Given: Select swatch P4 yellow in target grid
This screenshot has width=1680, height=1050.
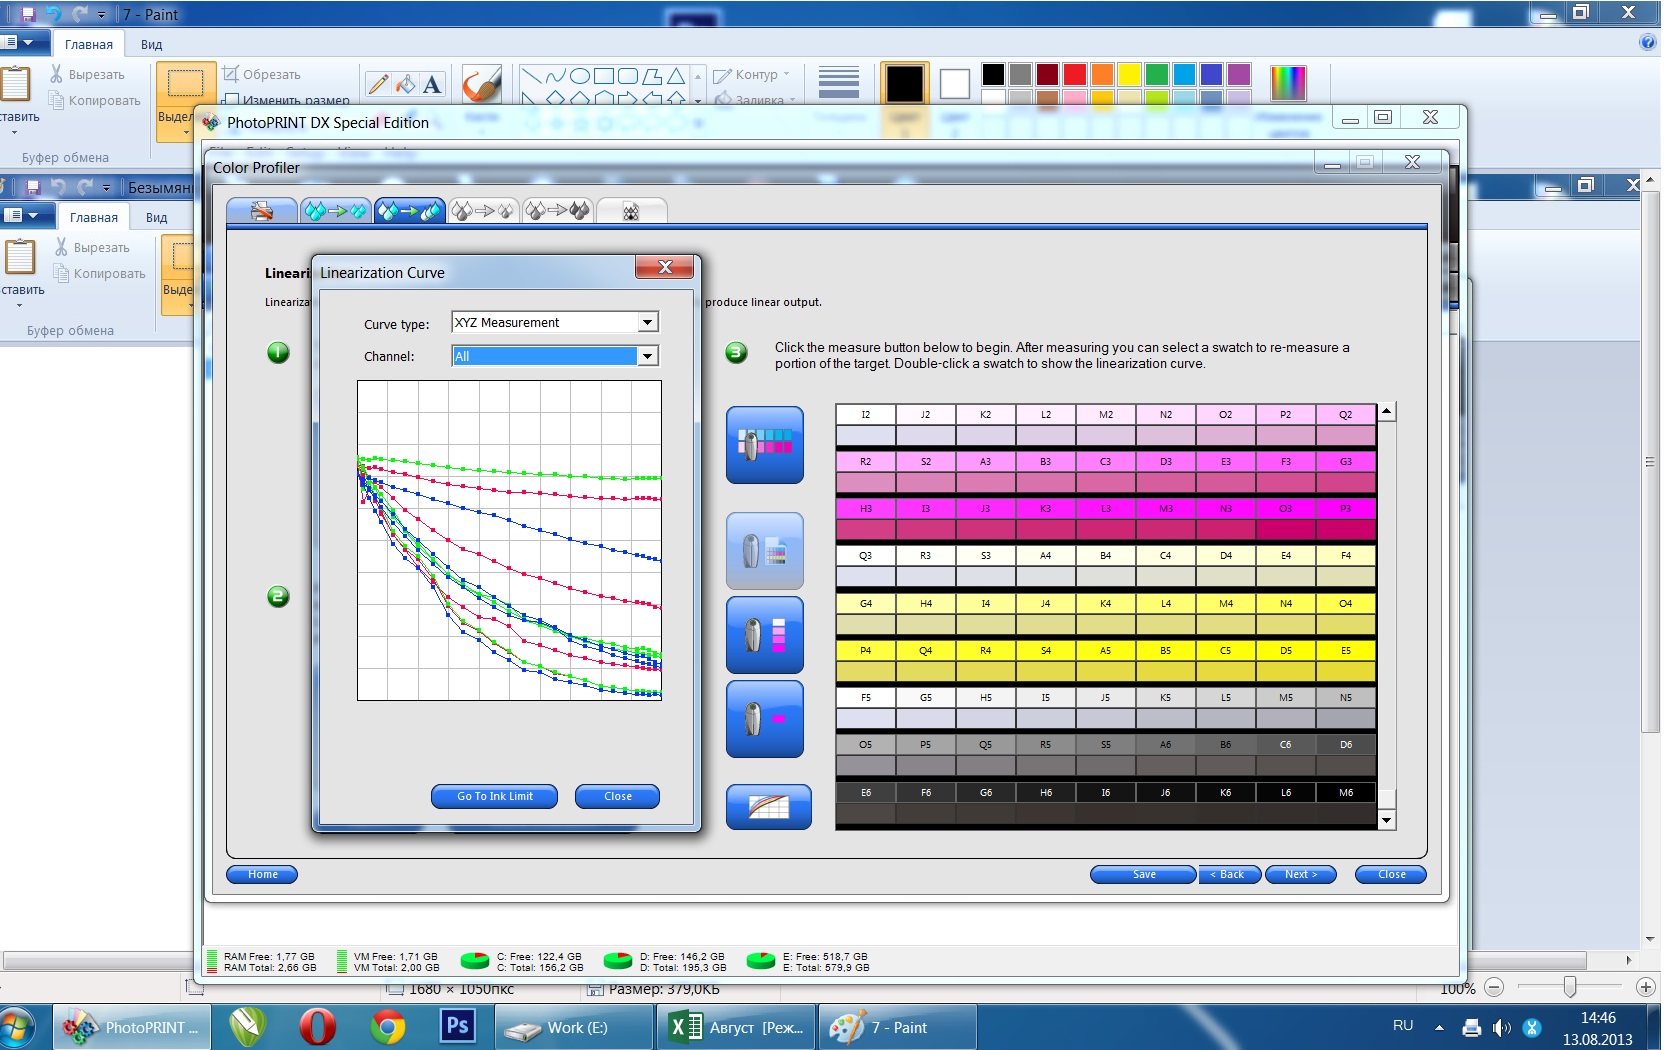Looking at the screenshot, I should (866, 660).
